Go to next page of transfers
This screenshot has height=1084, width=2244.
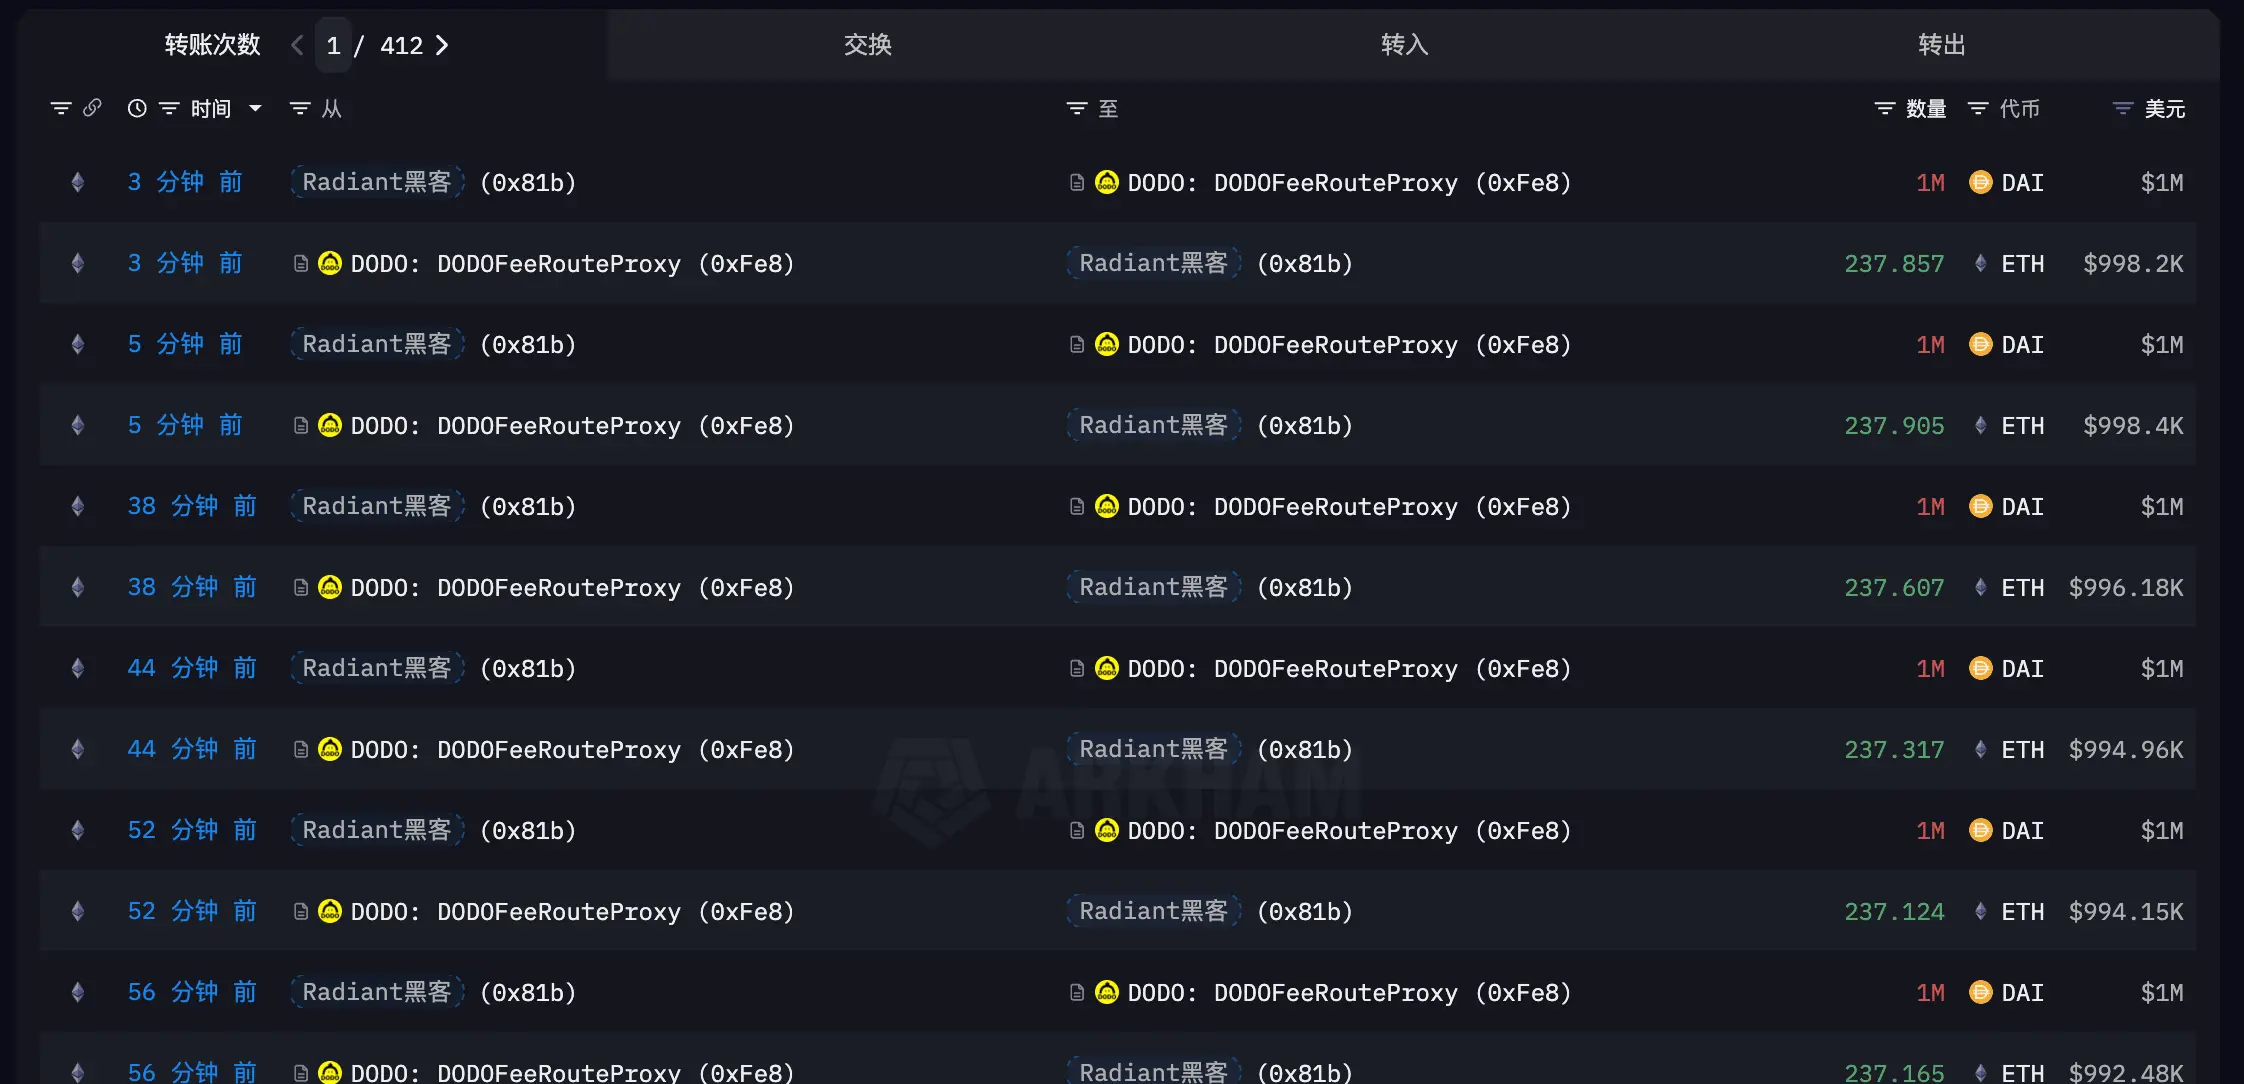point(442,45)
